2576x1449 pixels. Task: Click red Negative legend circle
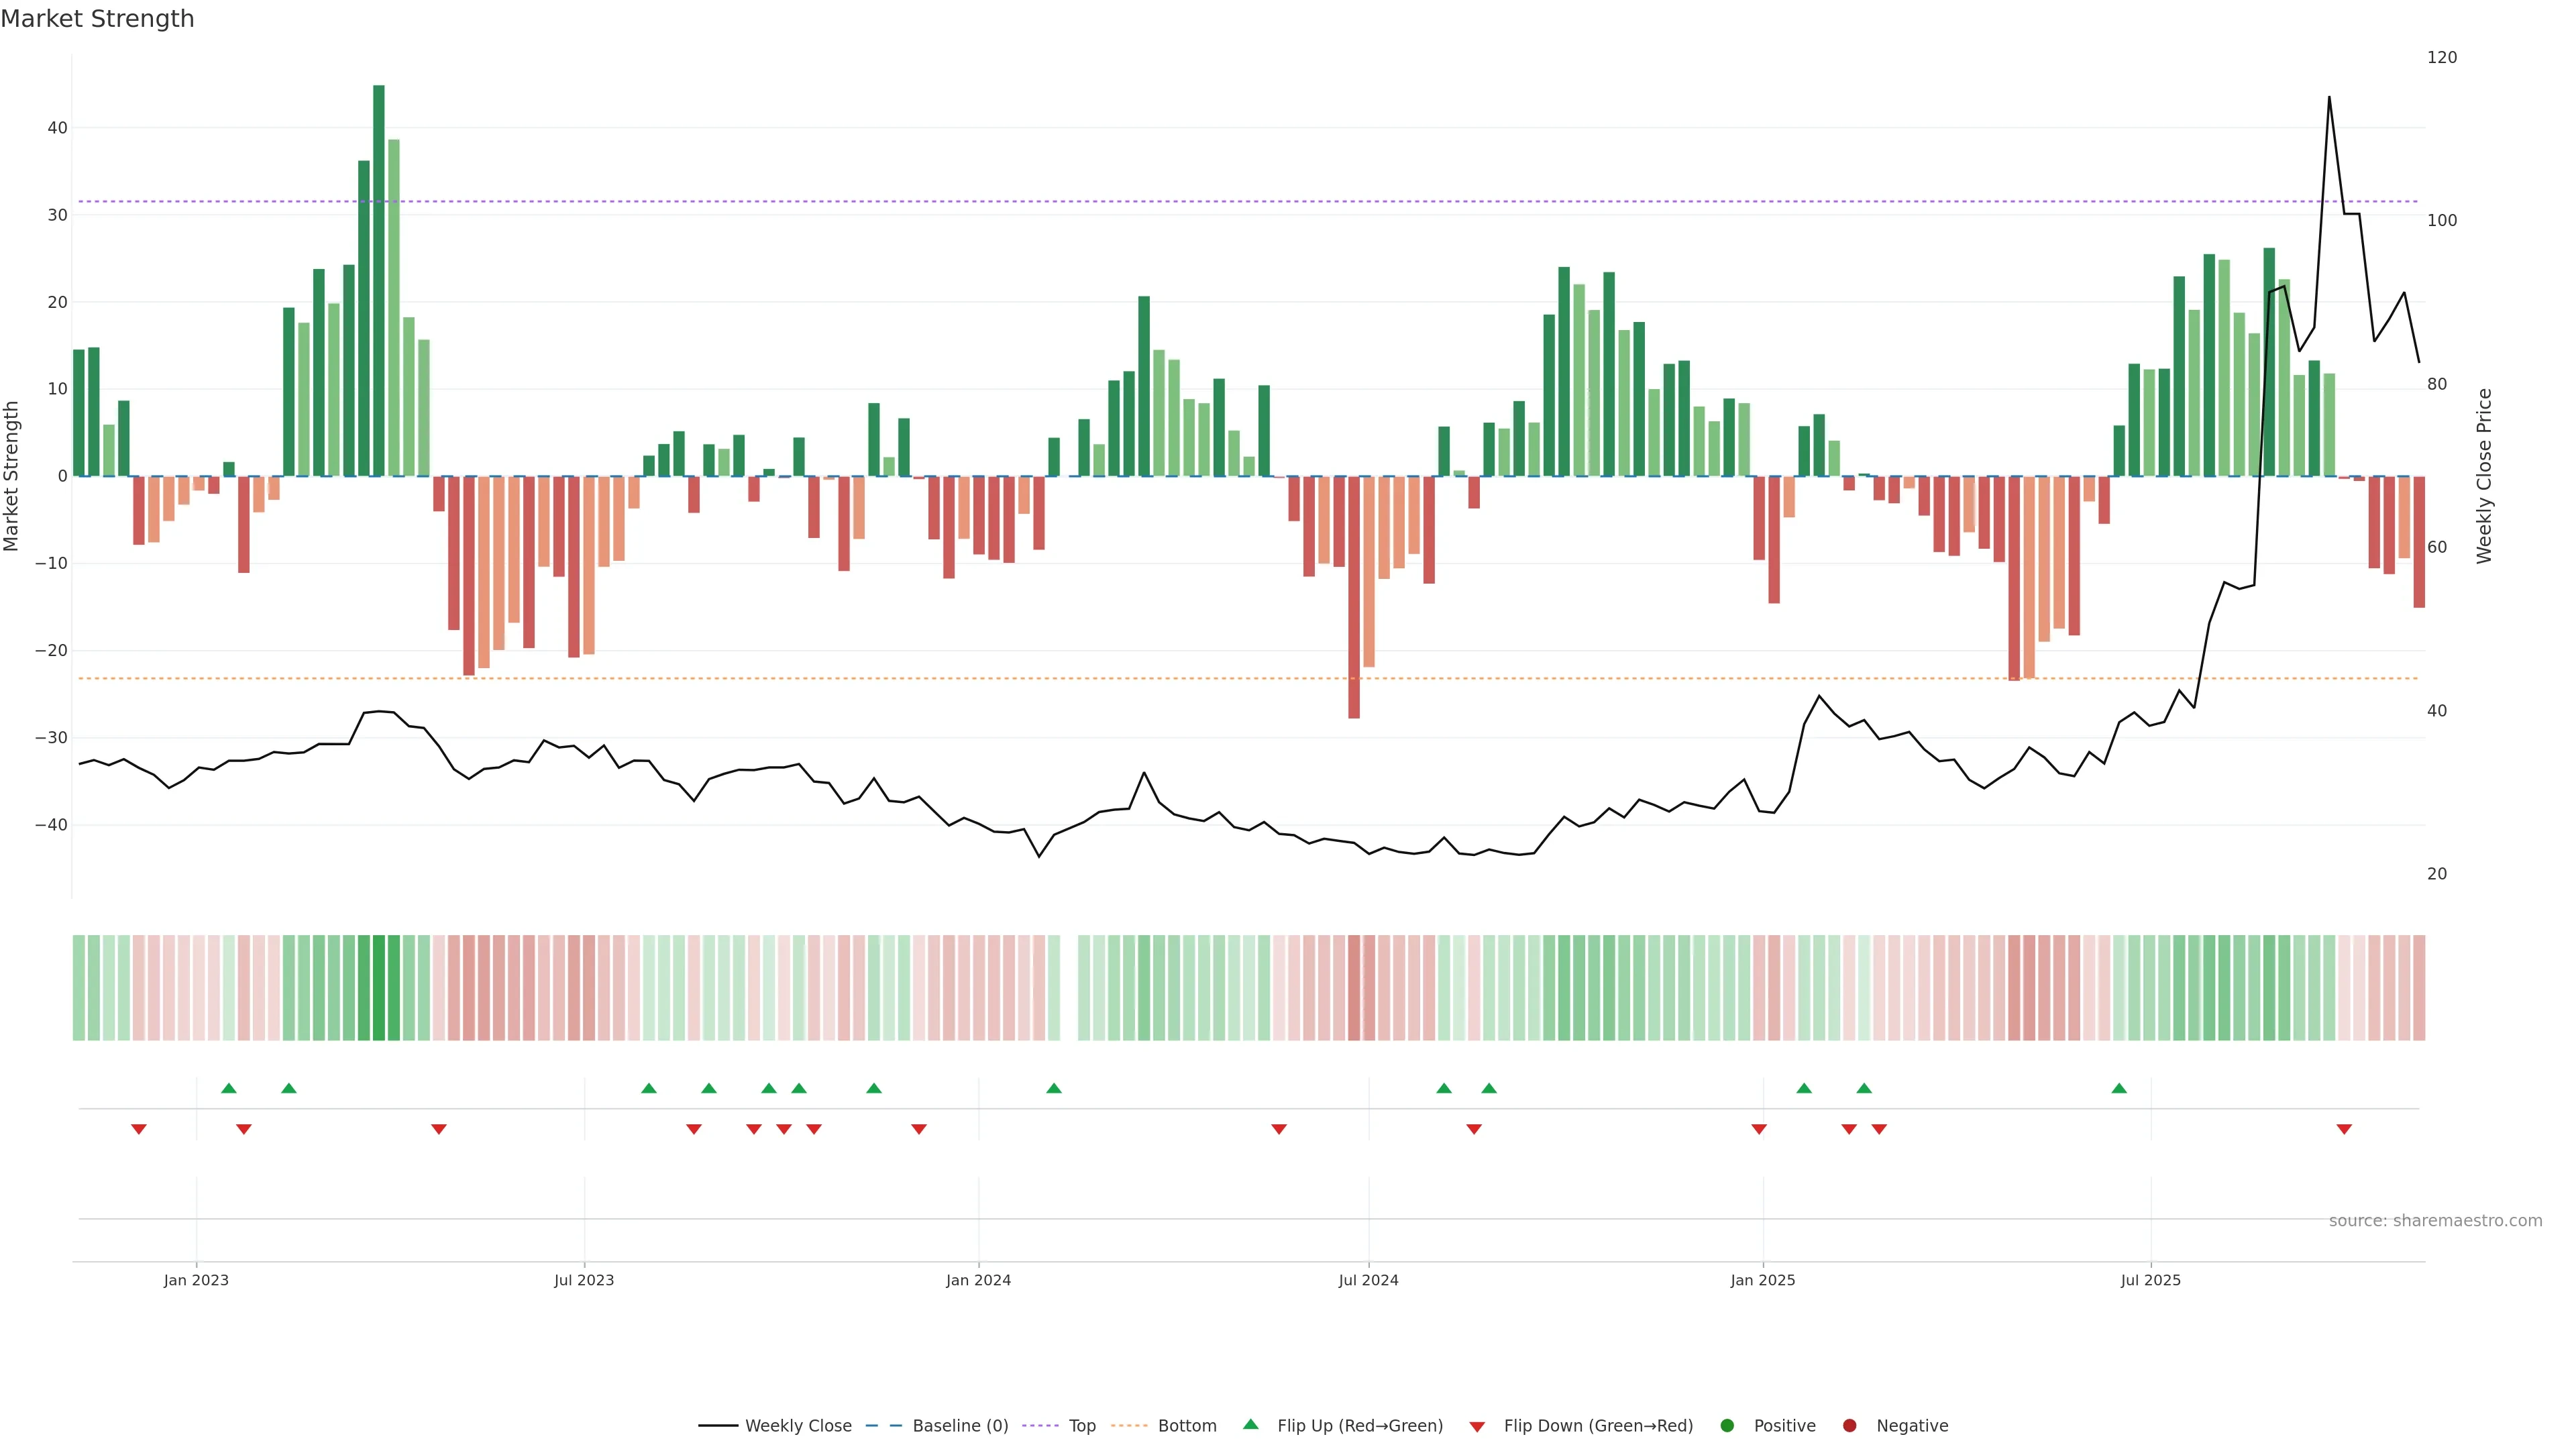[1849, 1426]
